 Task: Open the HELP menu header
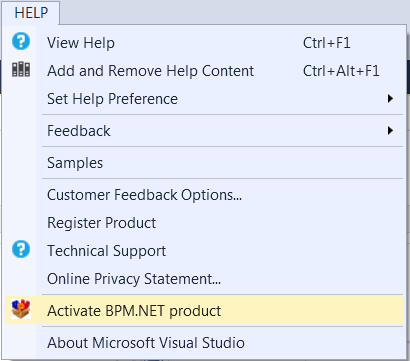point(31,13)
